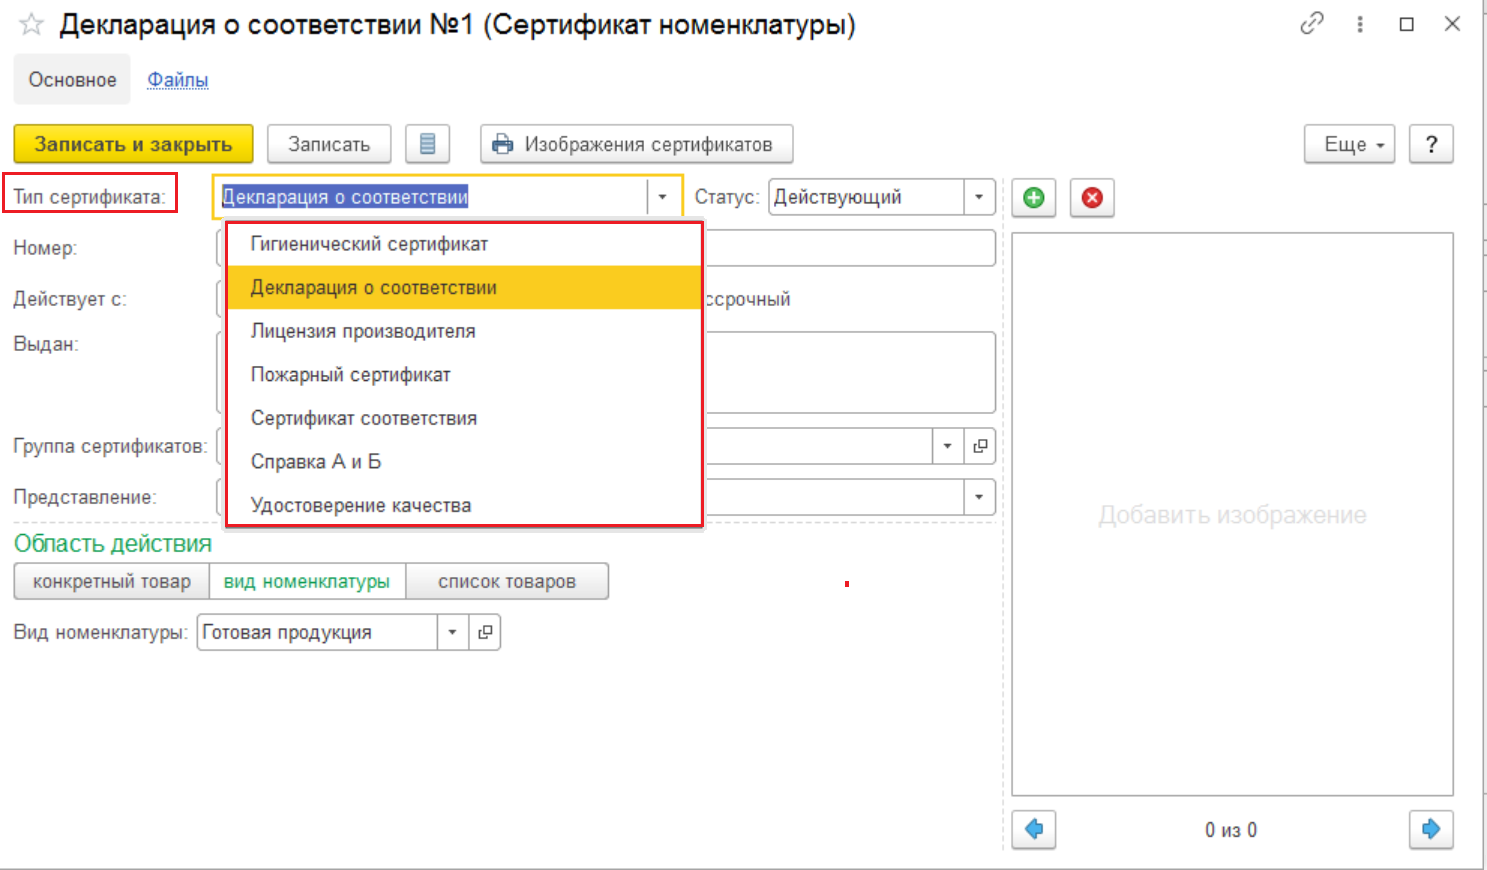Switch to the Основное tab
The width and height of the screenshot is (1487, 870).
72,80
